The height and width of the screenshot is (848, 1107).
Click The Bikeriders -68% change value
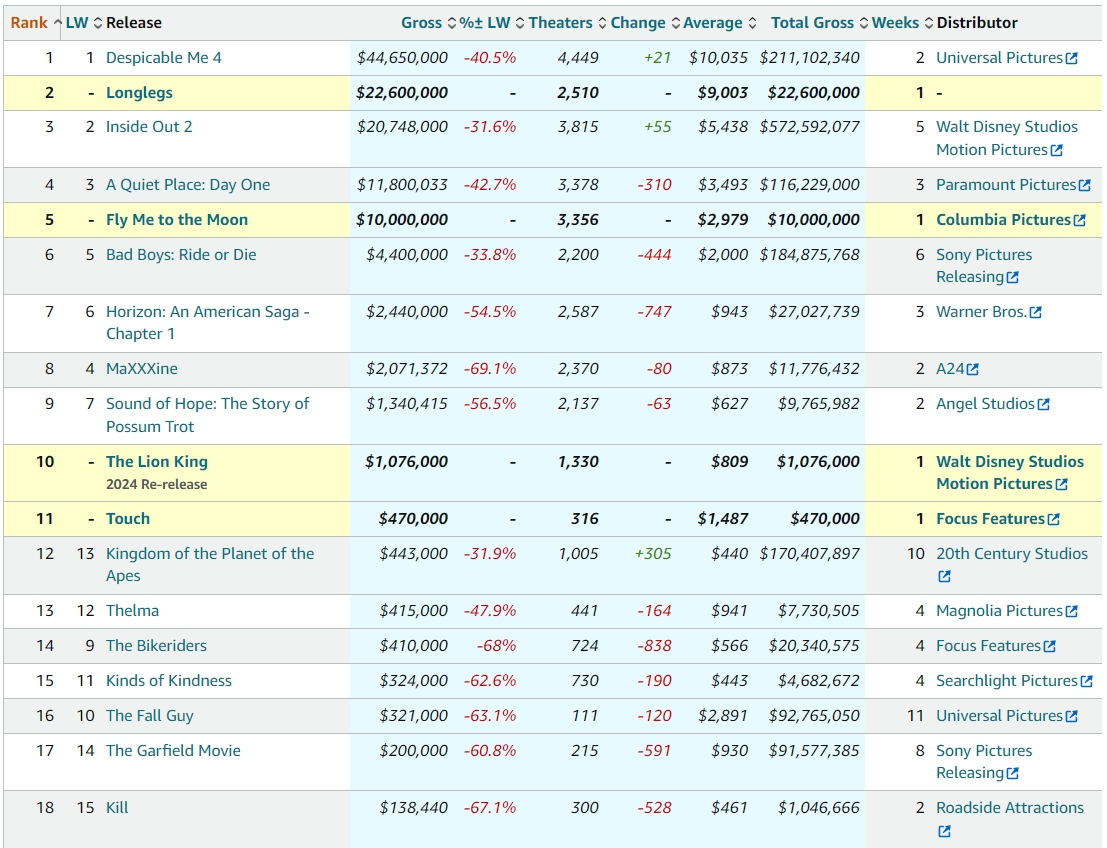click(496, 646)
